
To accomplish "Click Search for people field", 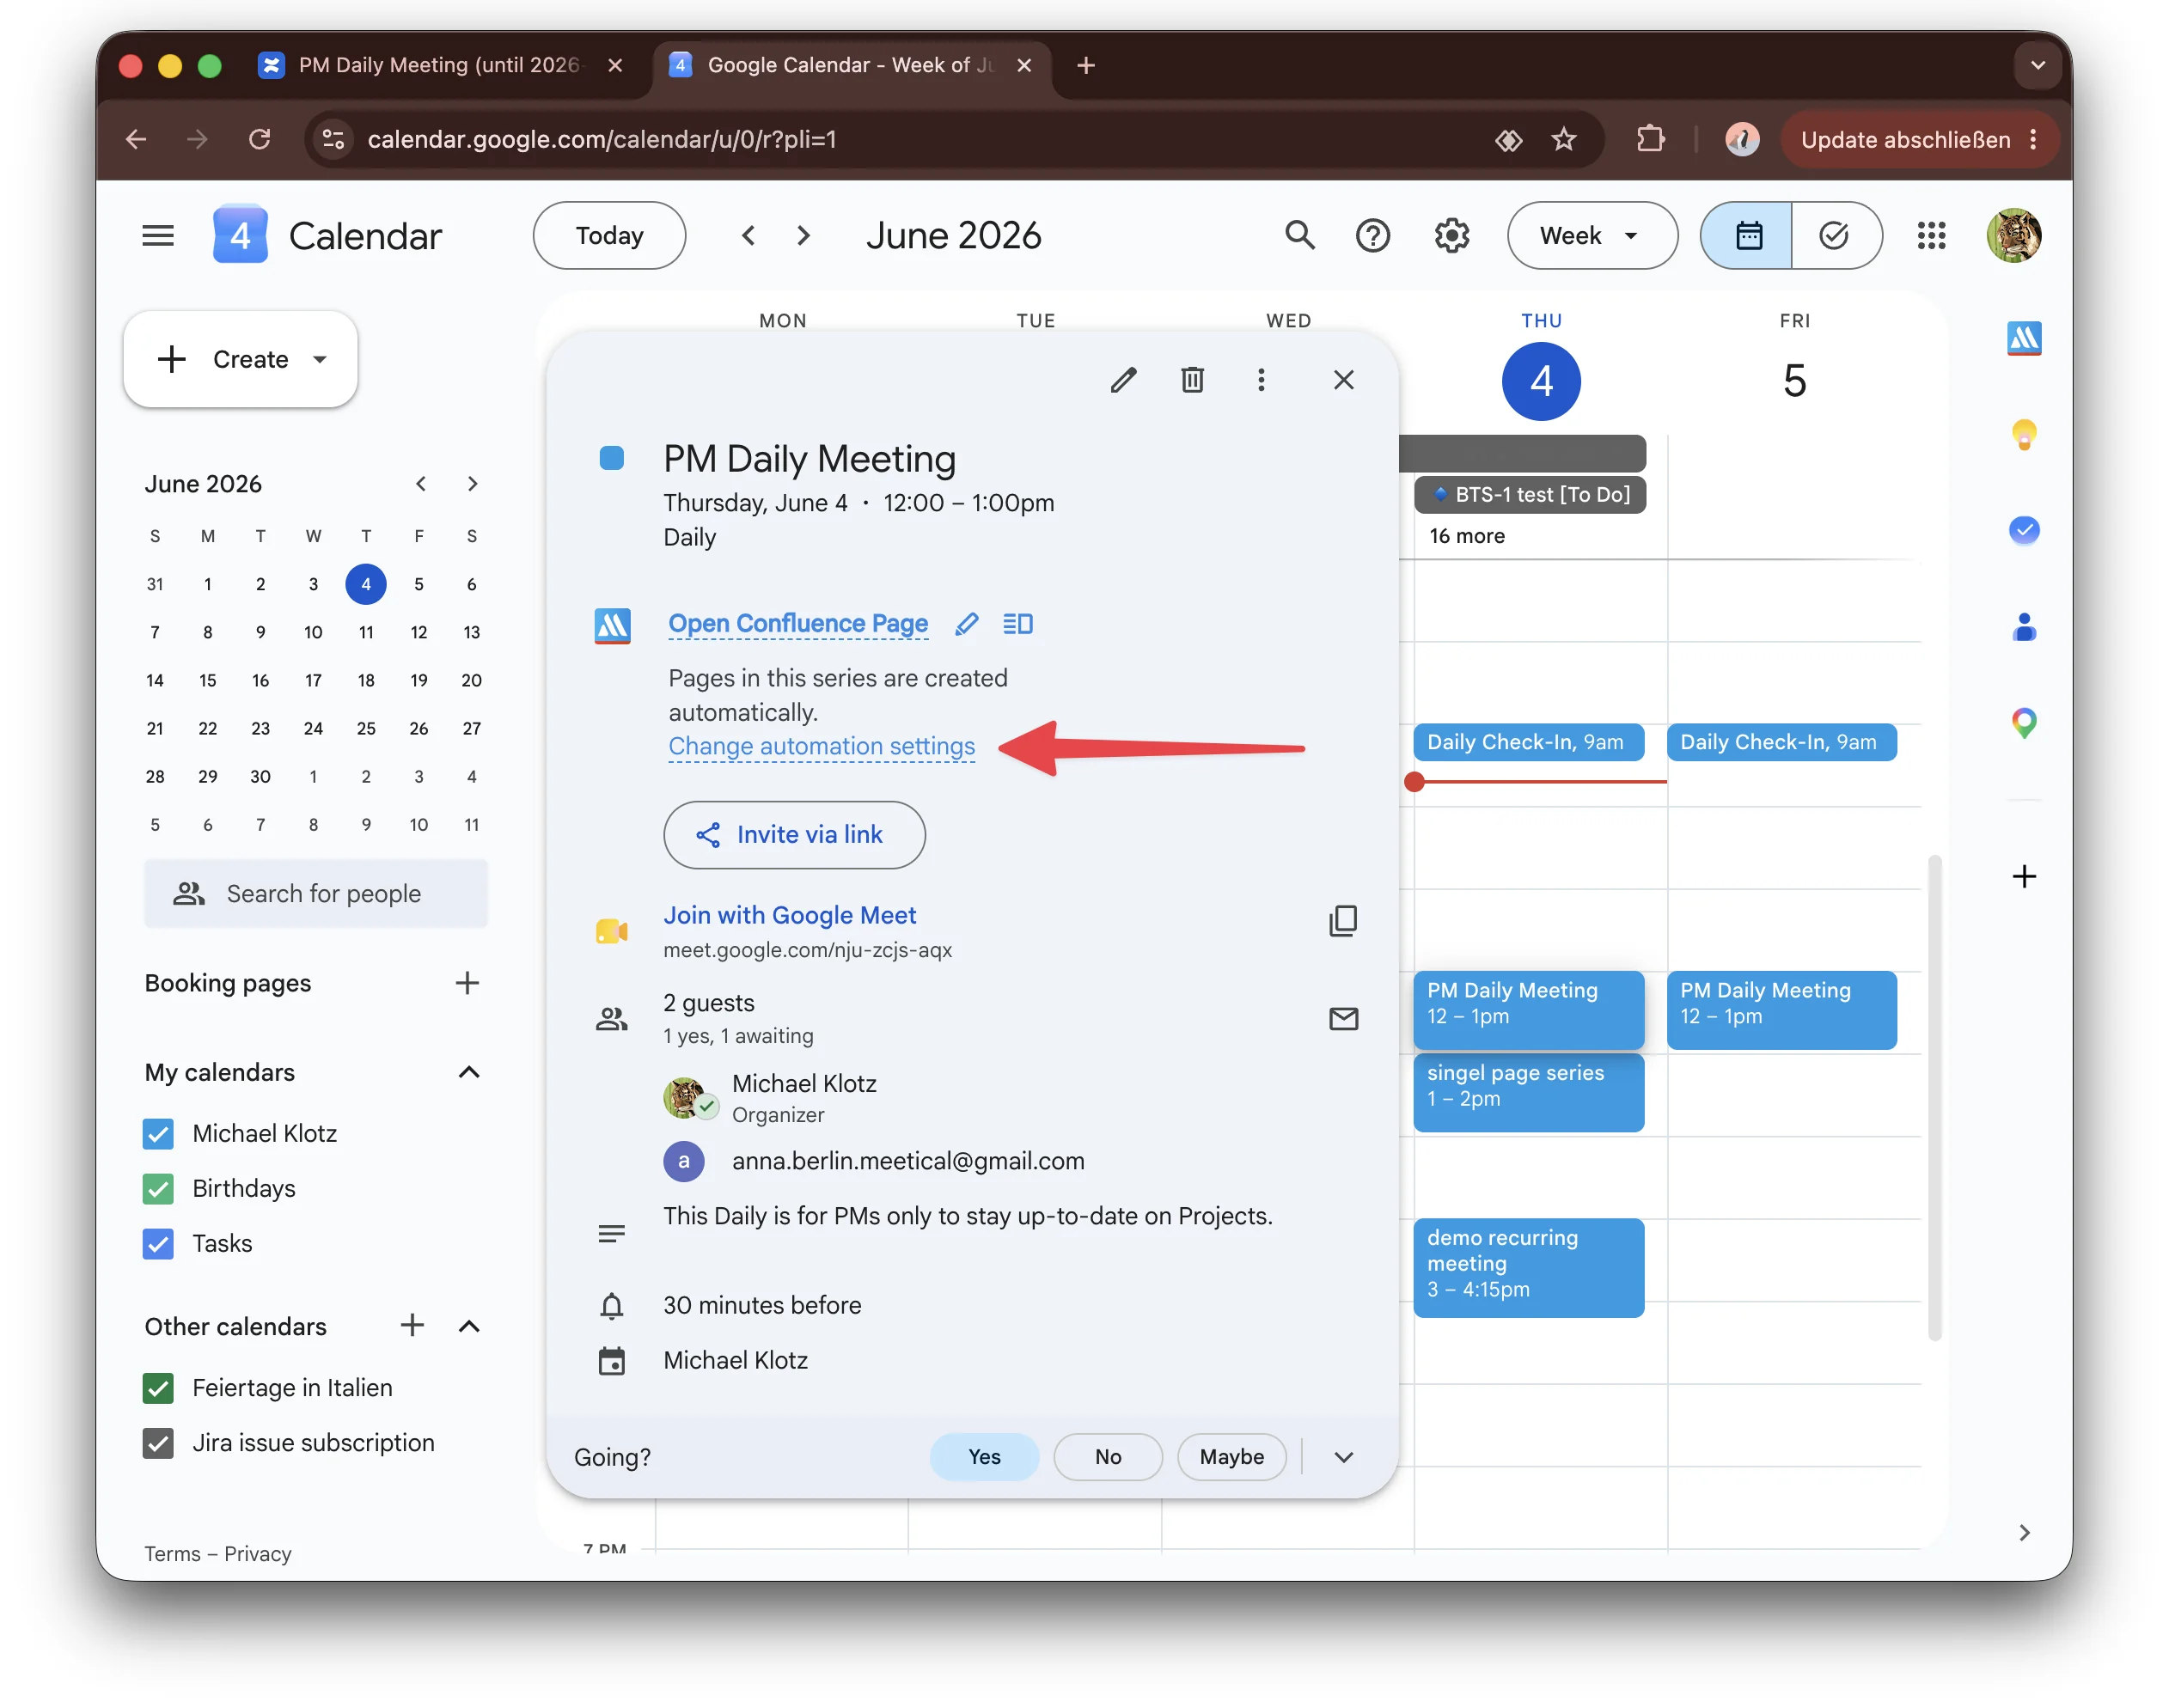I will [316, 894].
